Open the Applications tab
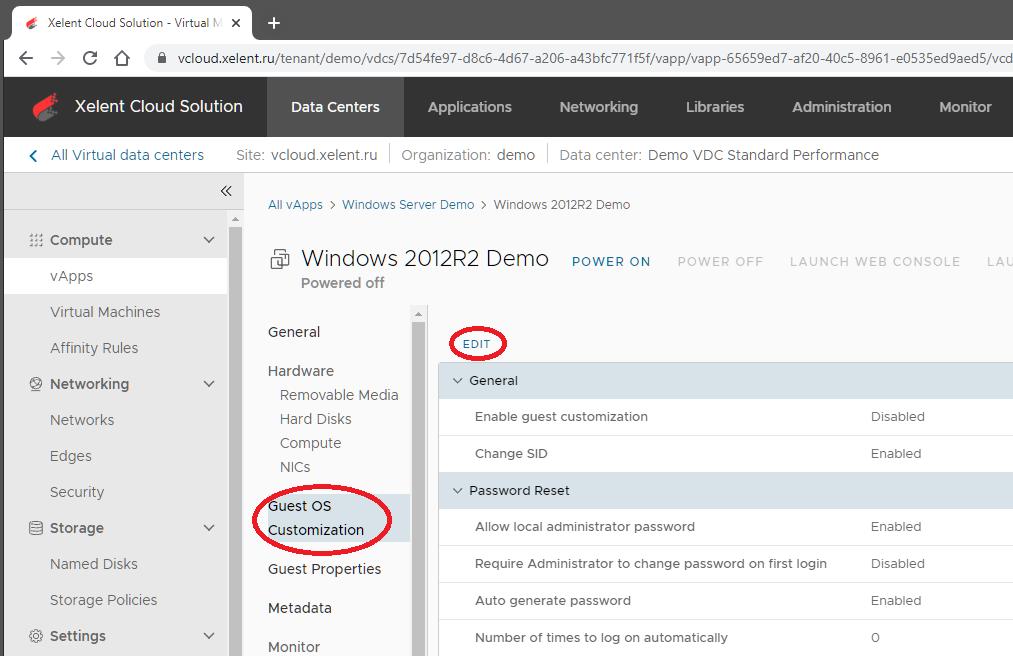 click(470, 107)
